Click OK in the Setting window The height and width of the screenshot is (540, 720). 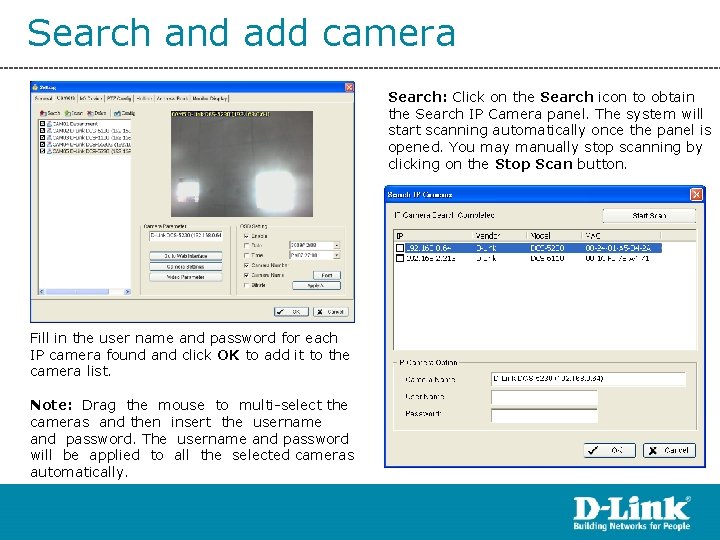pos(291,312)
